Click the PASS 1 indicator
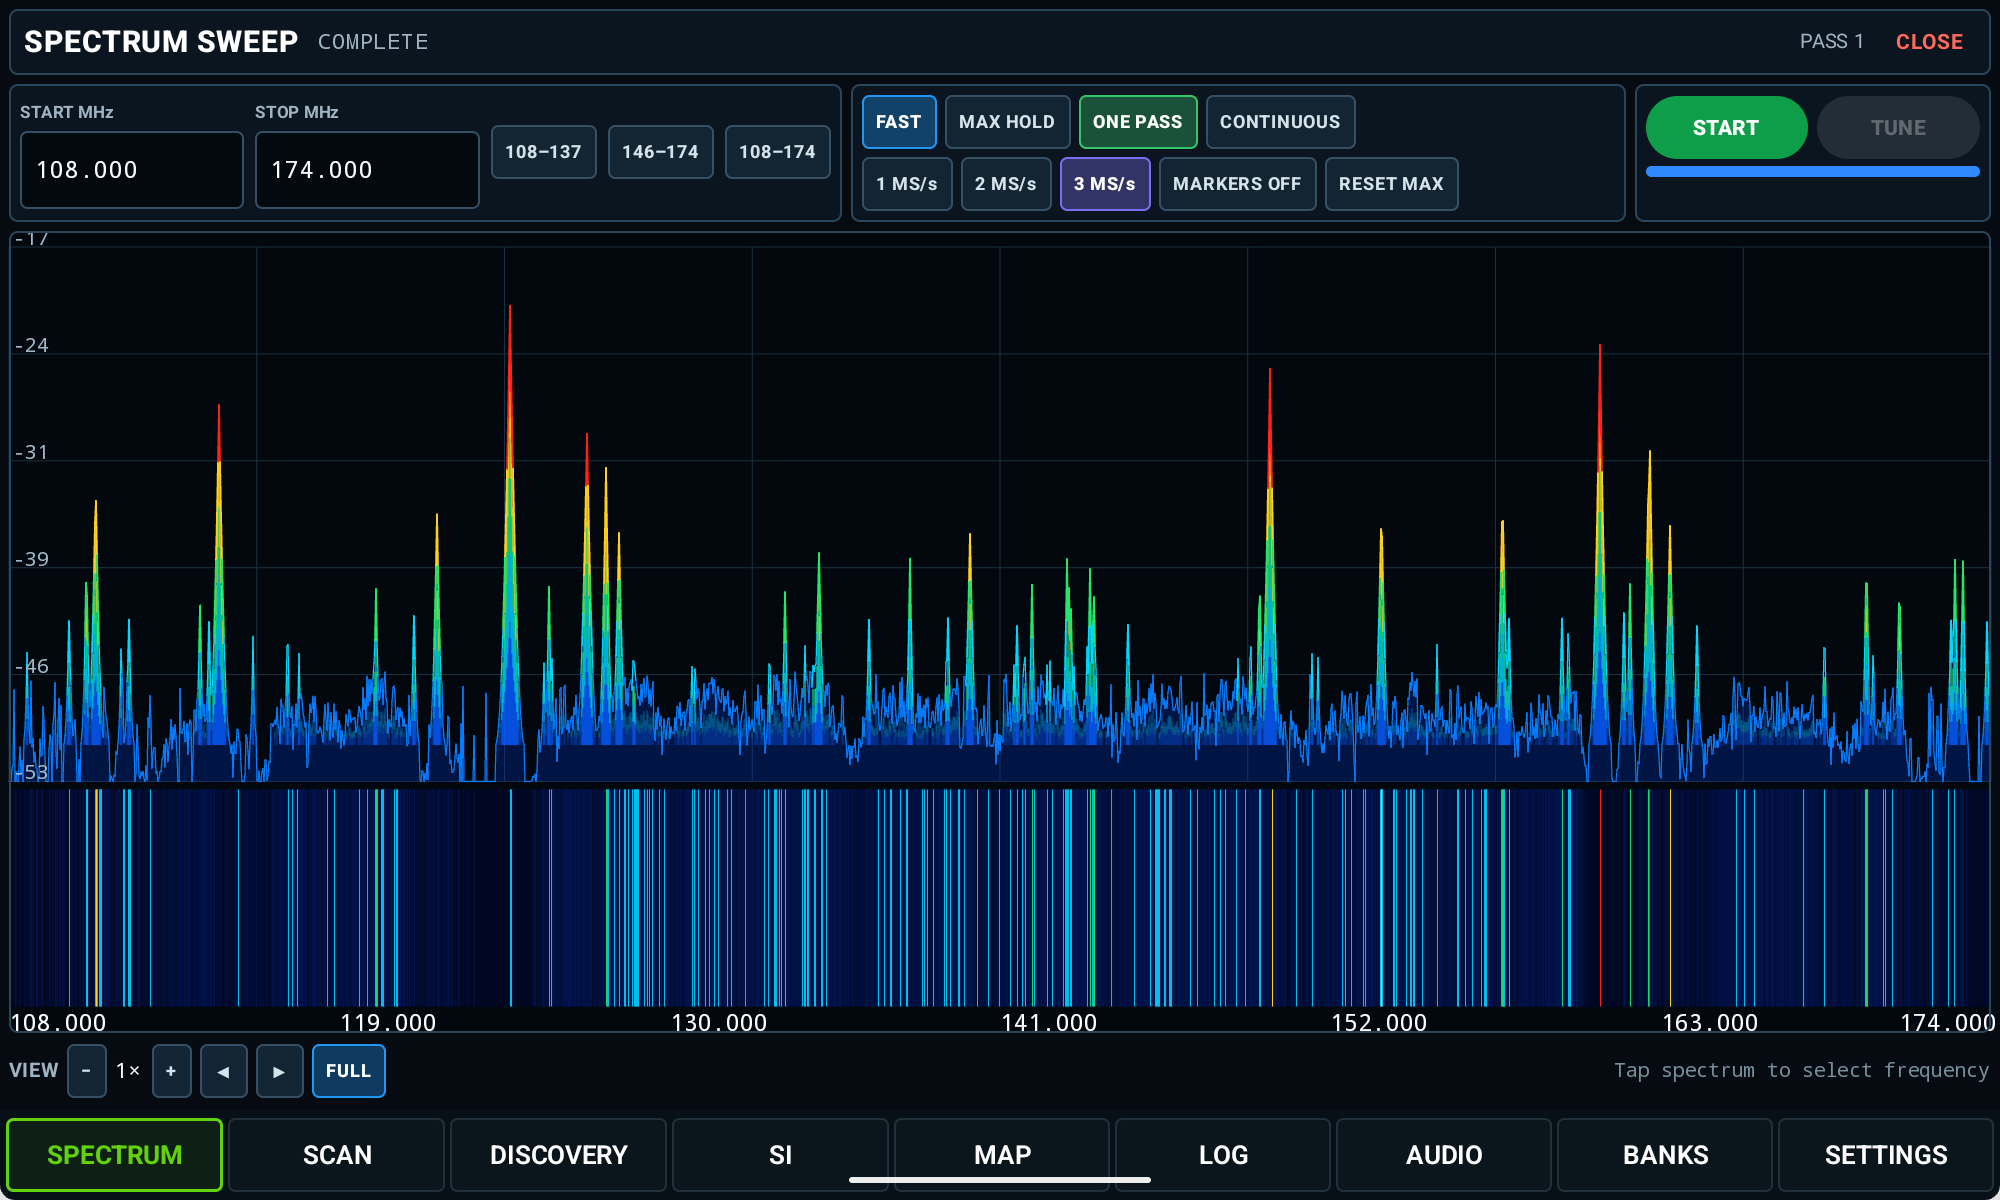2000x1200 pixels. [x=1831, y=42]
